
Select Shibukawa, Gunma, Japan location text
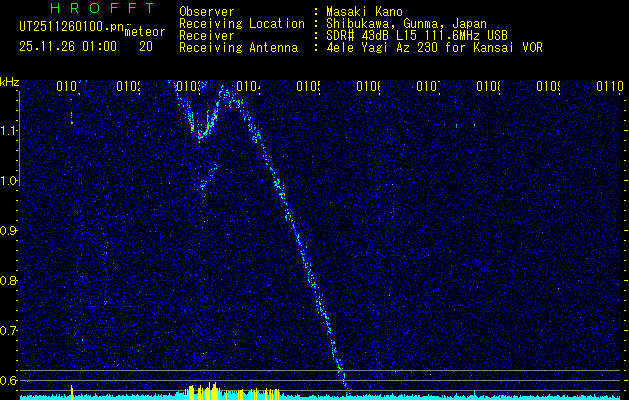click(x=406, y=24)
